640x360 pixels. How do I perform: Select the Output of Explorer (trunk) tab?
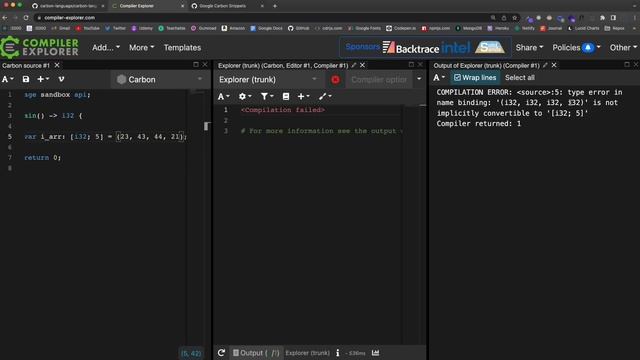pyautogui.click(x=487, y=65)
